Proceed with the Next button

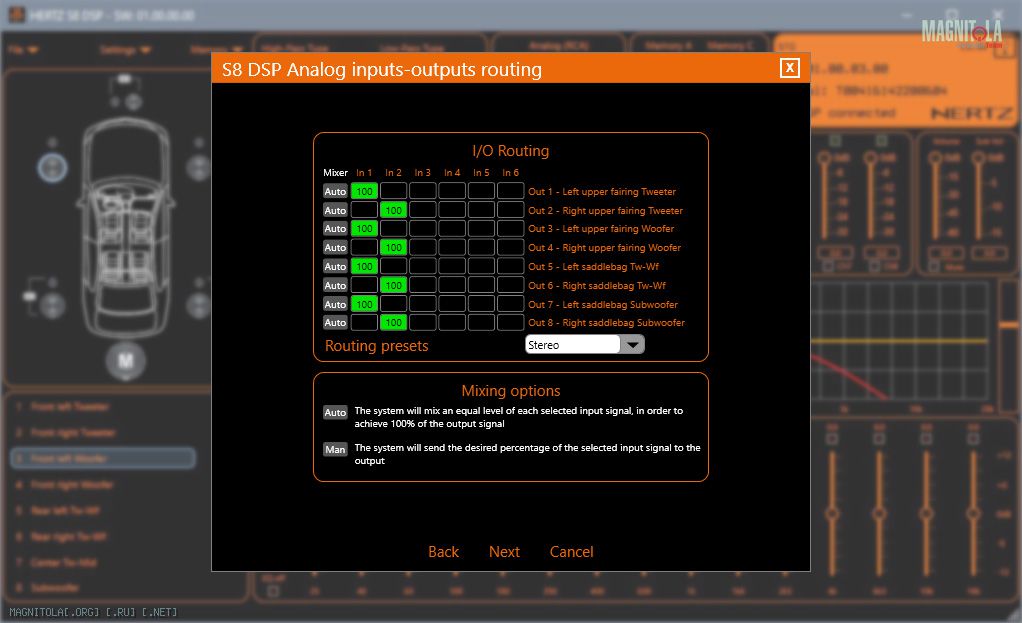(504, 551)
